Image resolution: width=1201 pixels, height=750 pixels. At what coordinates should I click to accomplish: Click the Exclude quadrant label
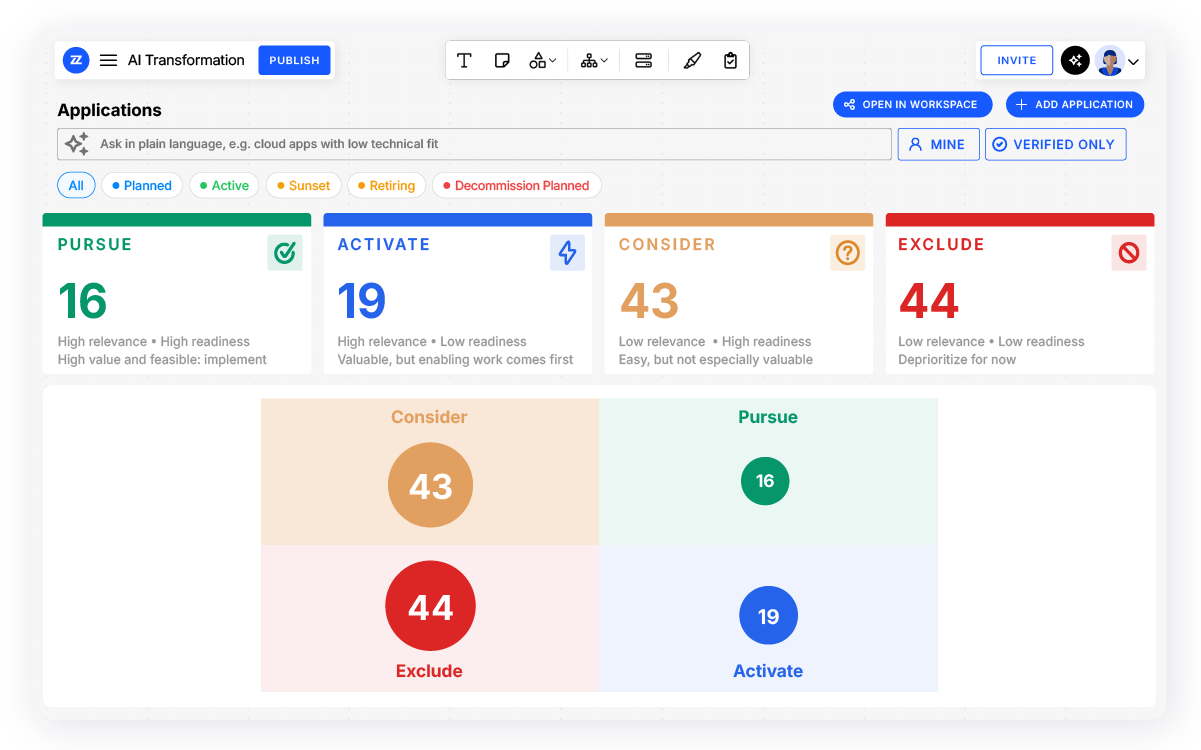click(429, 671)
